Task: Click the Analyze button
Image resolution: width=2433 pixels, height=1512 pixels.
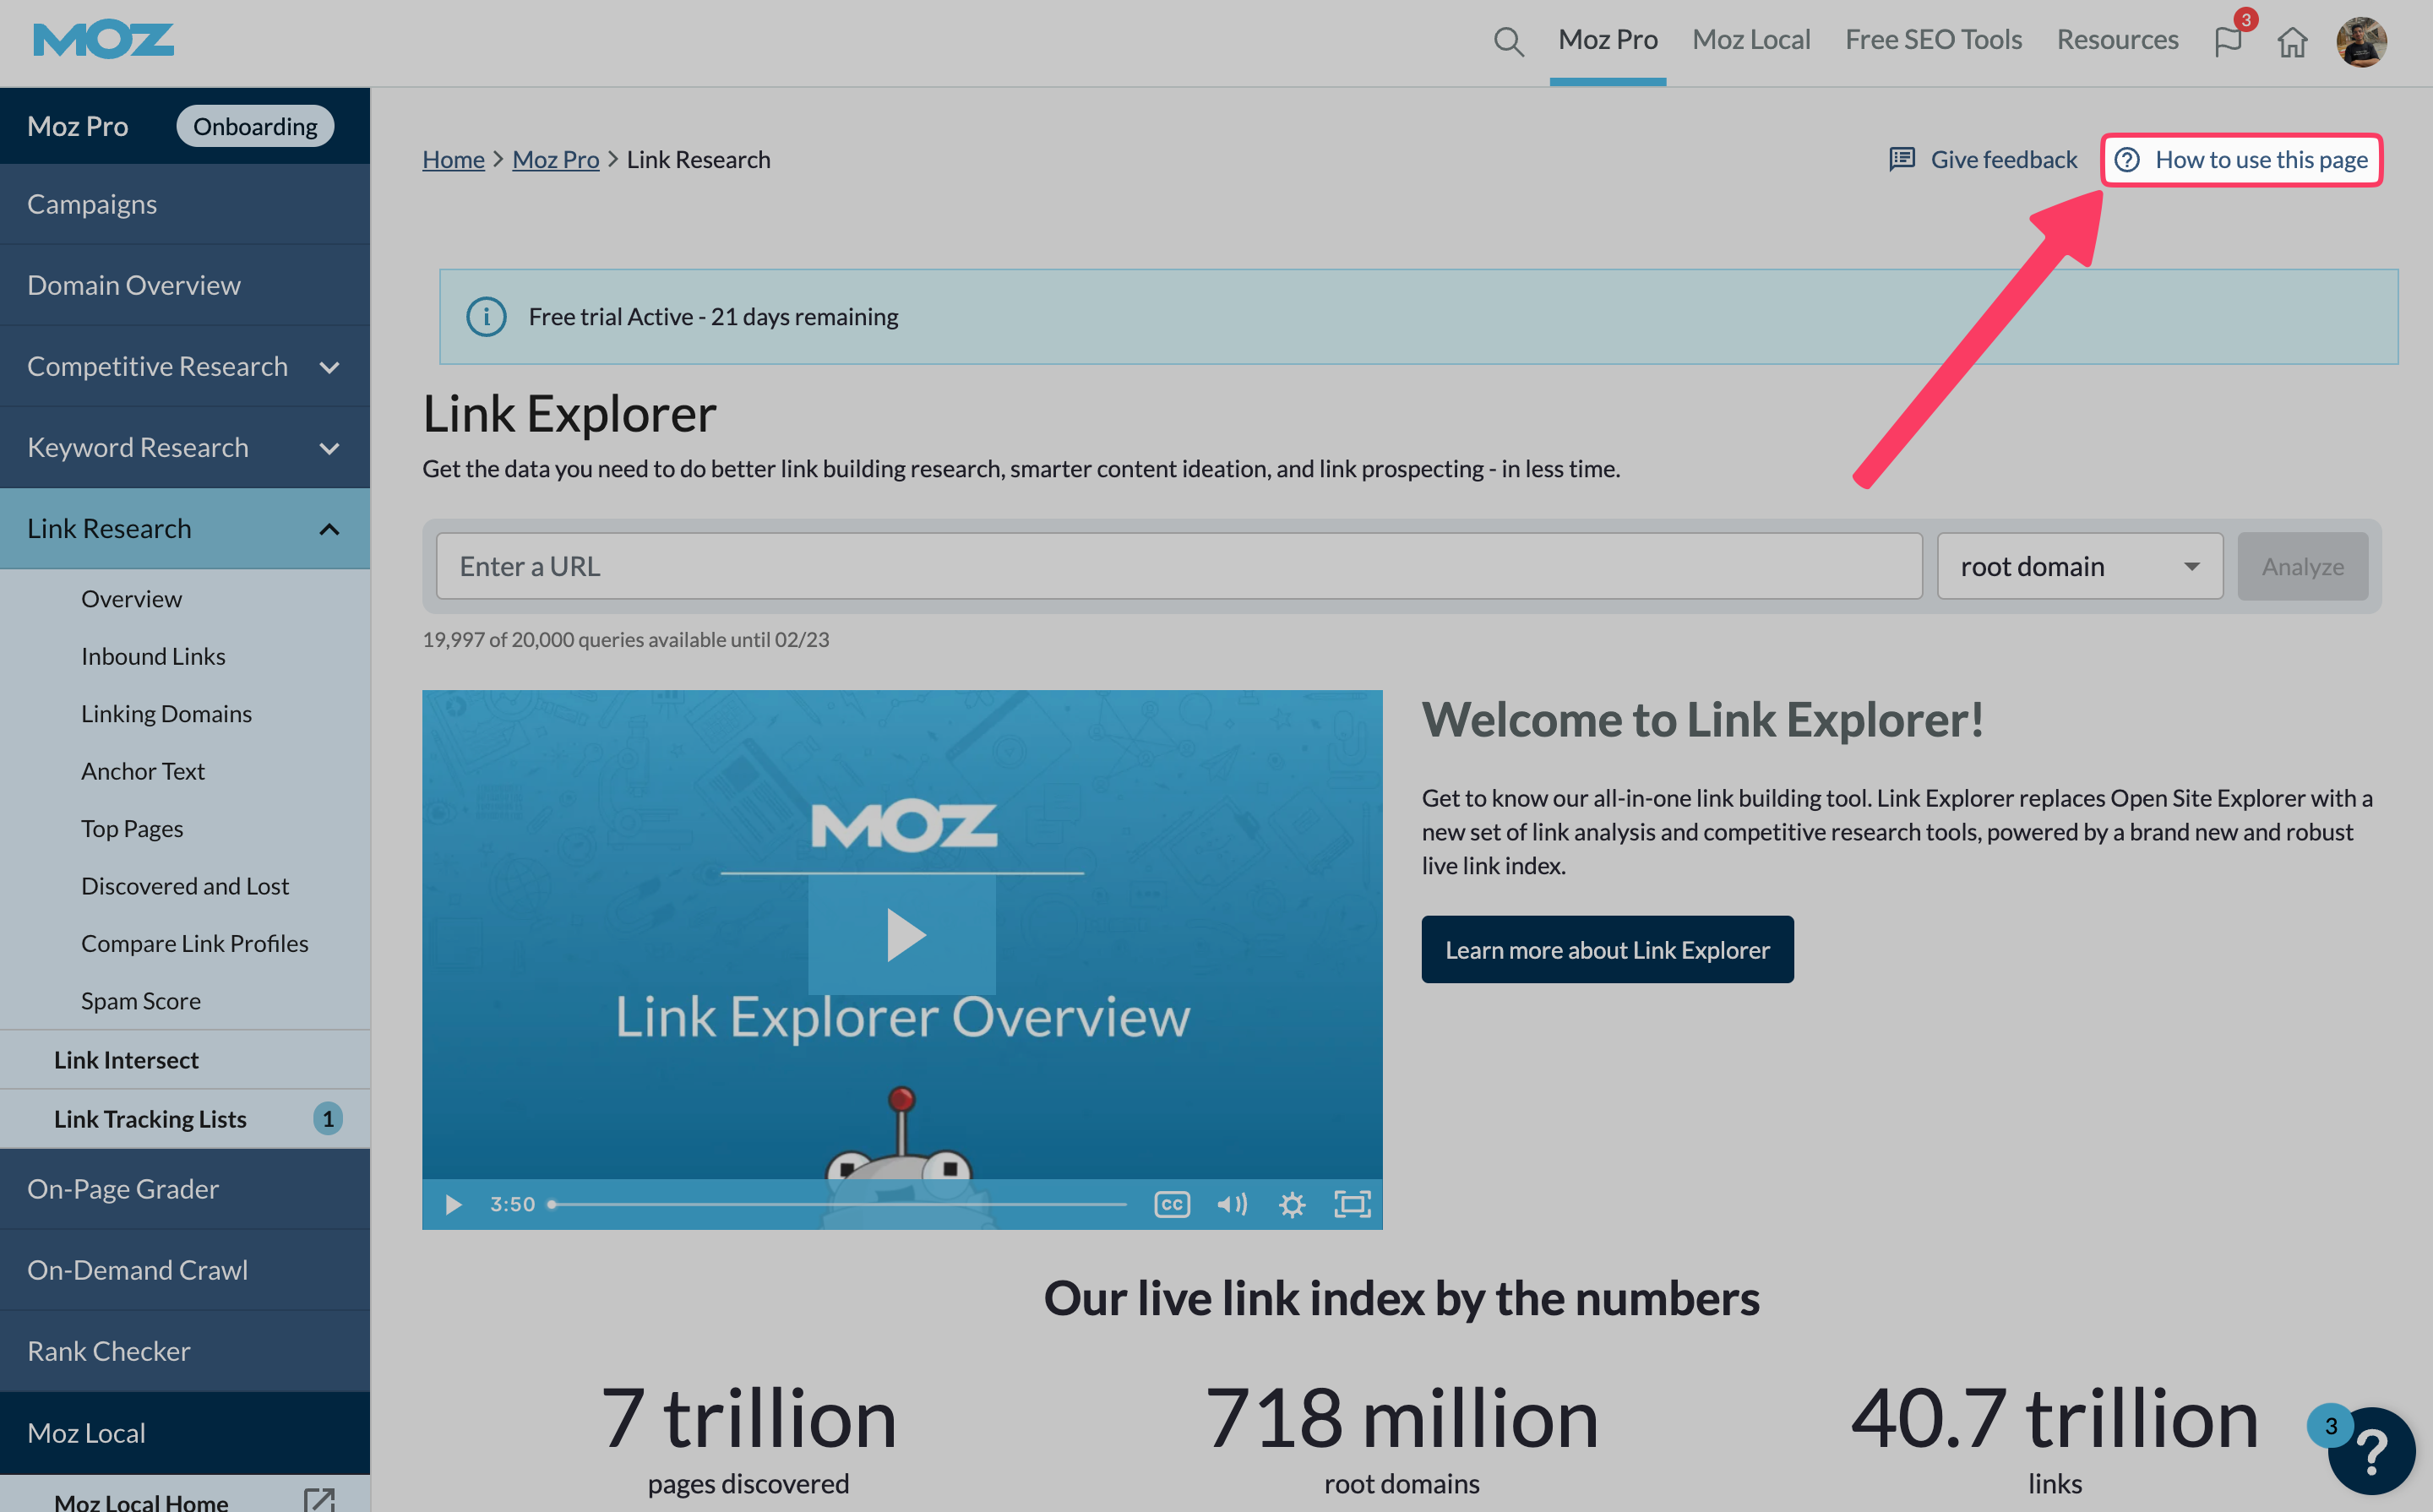Action: [x=2303, y=566]
